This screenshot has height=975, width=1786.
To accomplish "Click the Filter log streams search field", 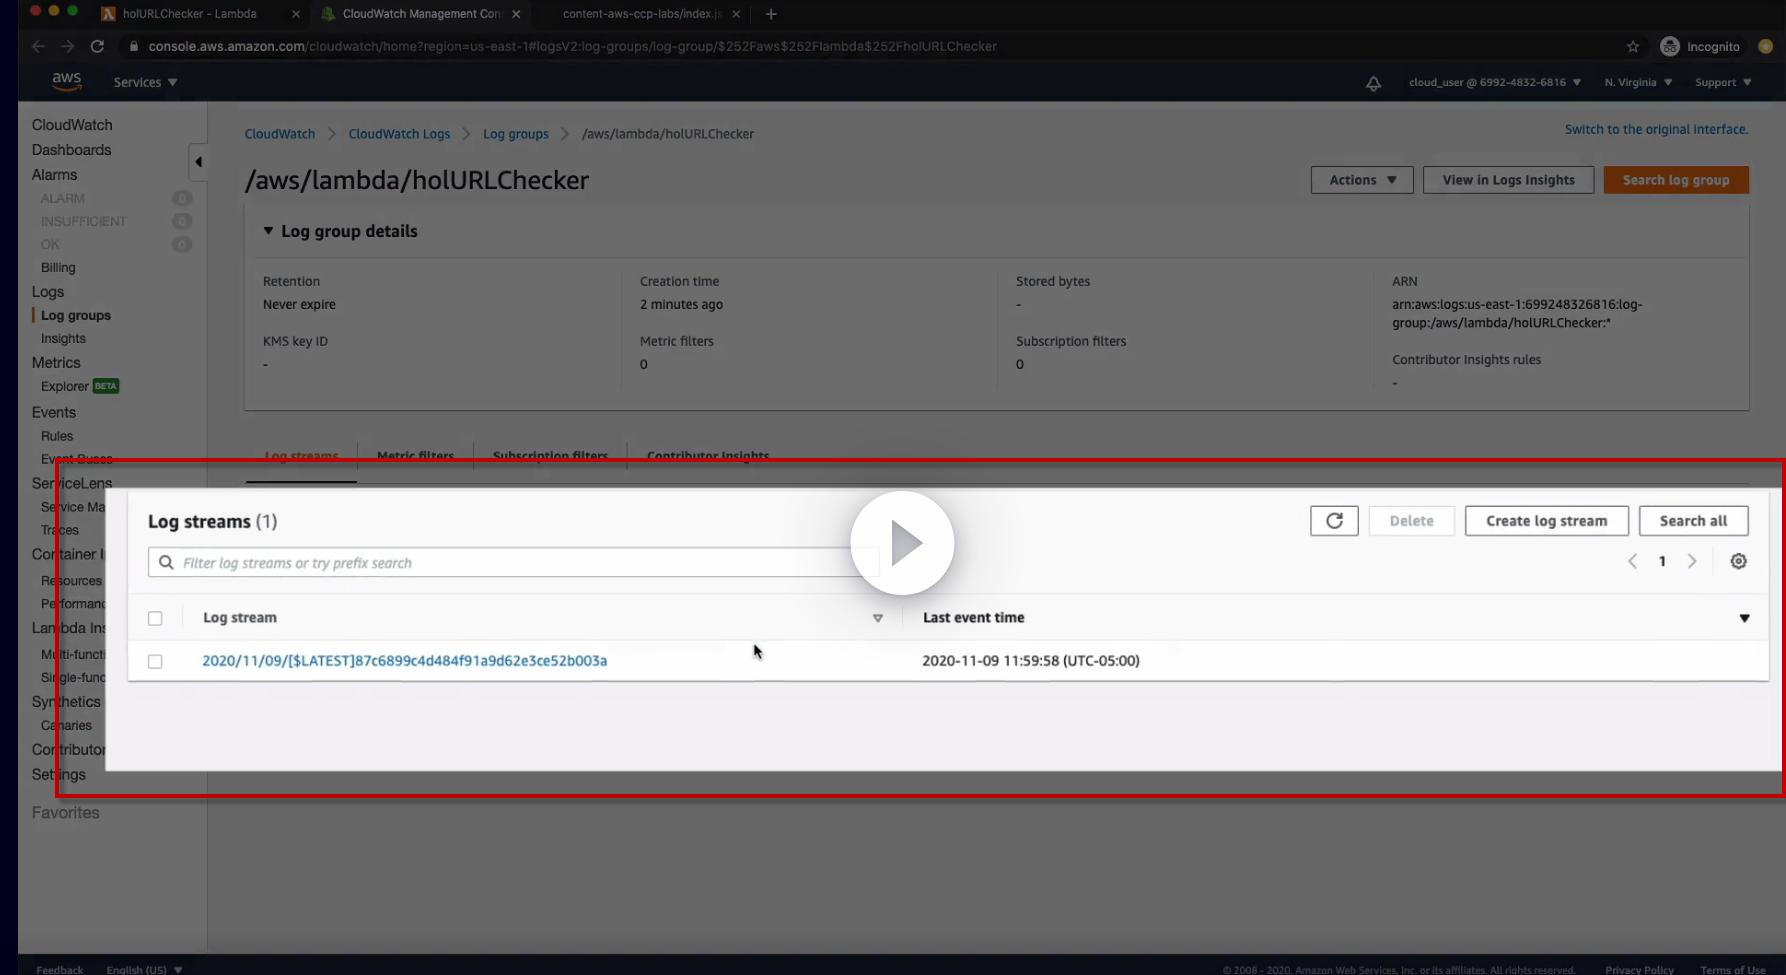I will [513, 563].
